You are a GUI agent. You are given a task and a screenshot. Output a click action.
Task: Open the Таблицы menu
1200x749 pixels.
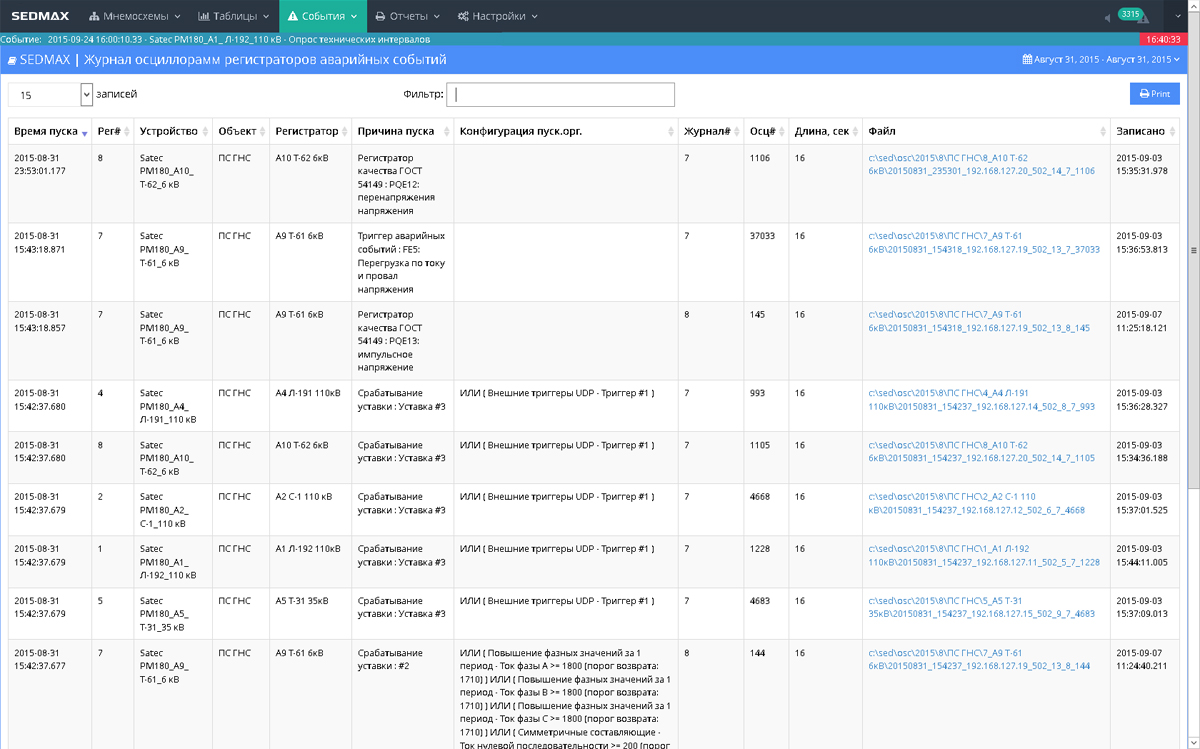234,16
